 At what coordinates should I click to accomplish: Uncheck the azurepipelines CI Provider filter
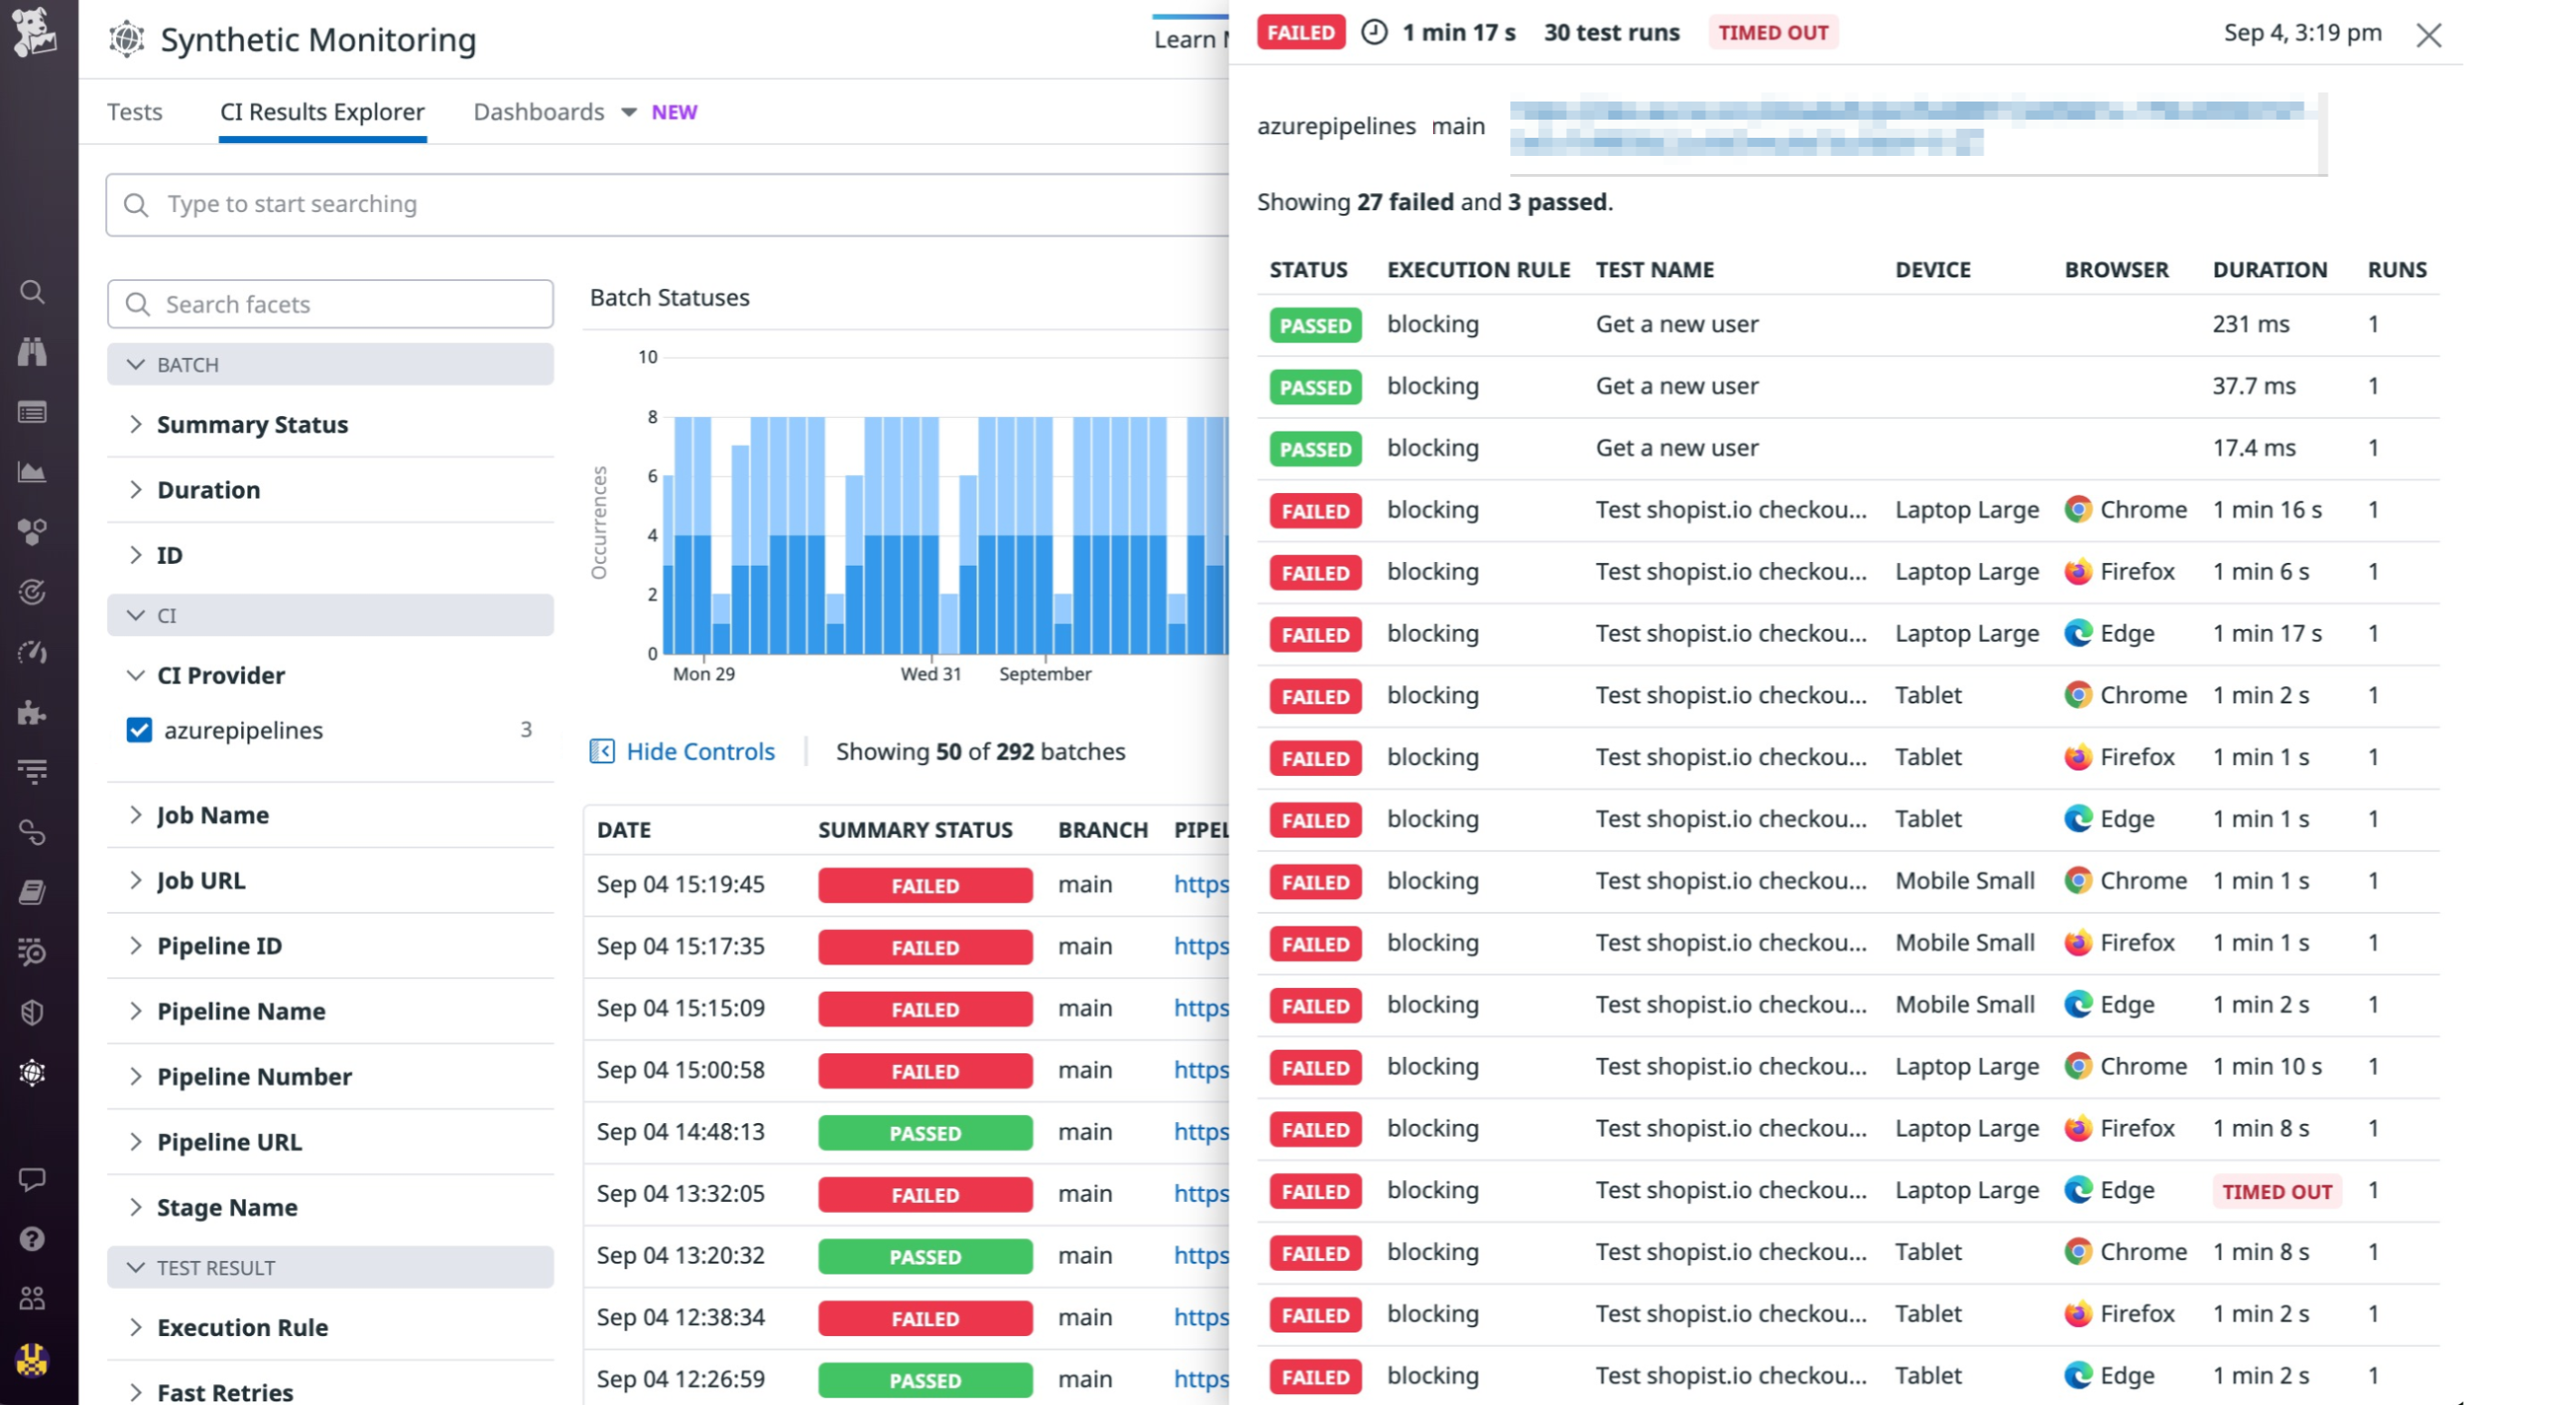(x=140, y=730)
